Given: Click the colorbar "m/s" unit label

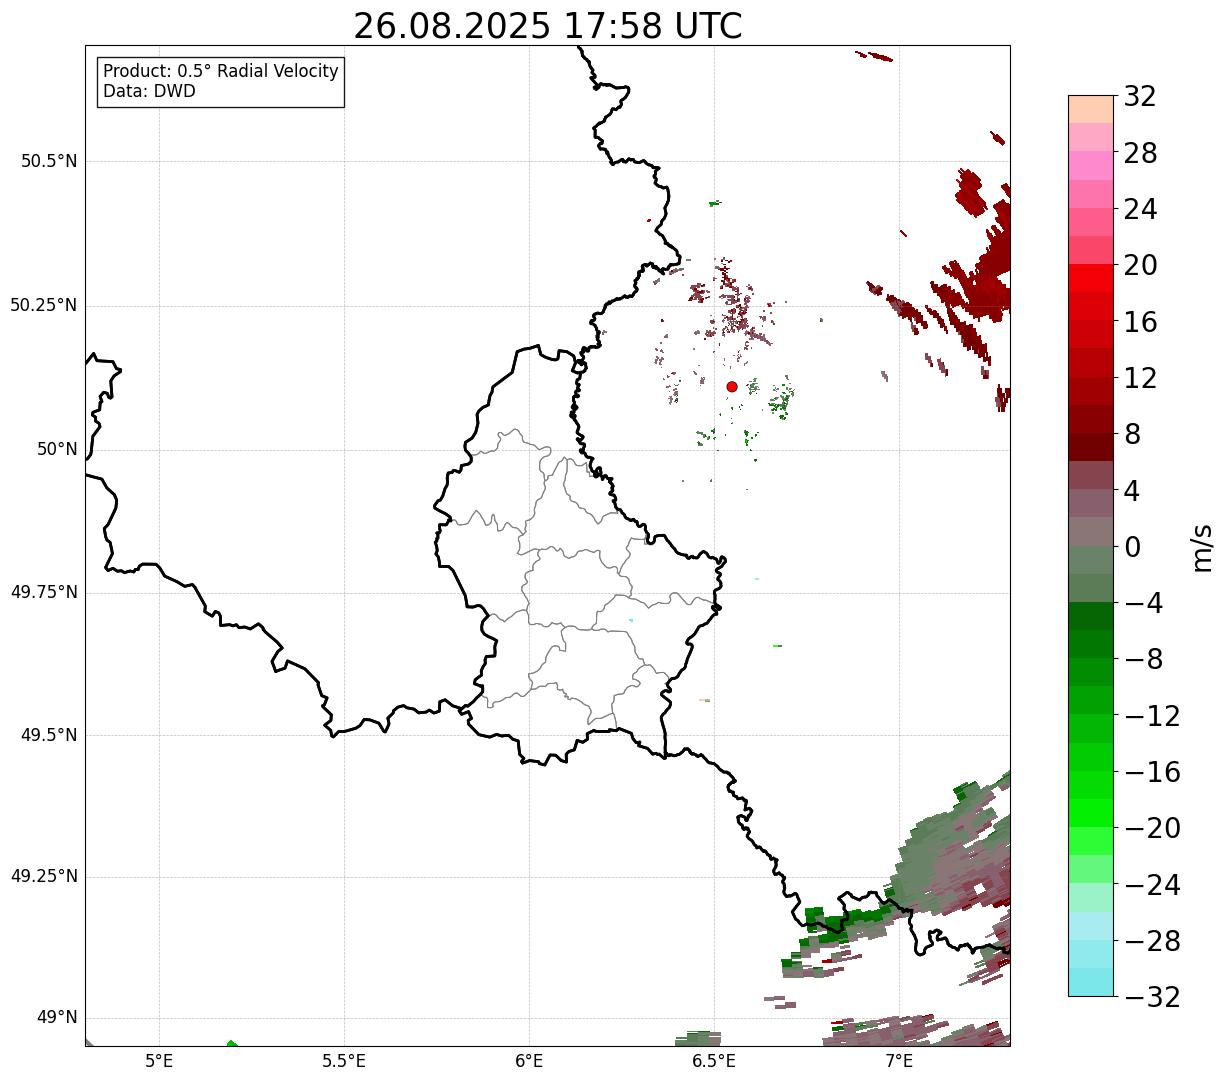Looking at the screenshot, I should pos(1202,547).
